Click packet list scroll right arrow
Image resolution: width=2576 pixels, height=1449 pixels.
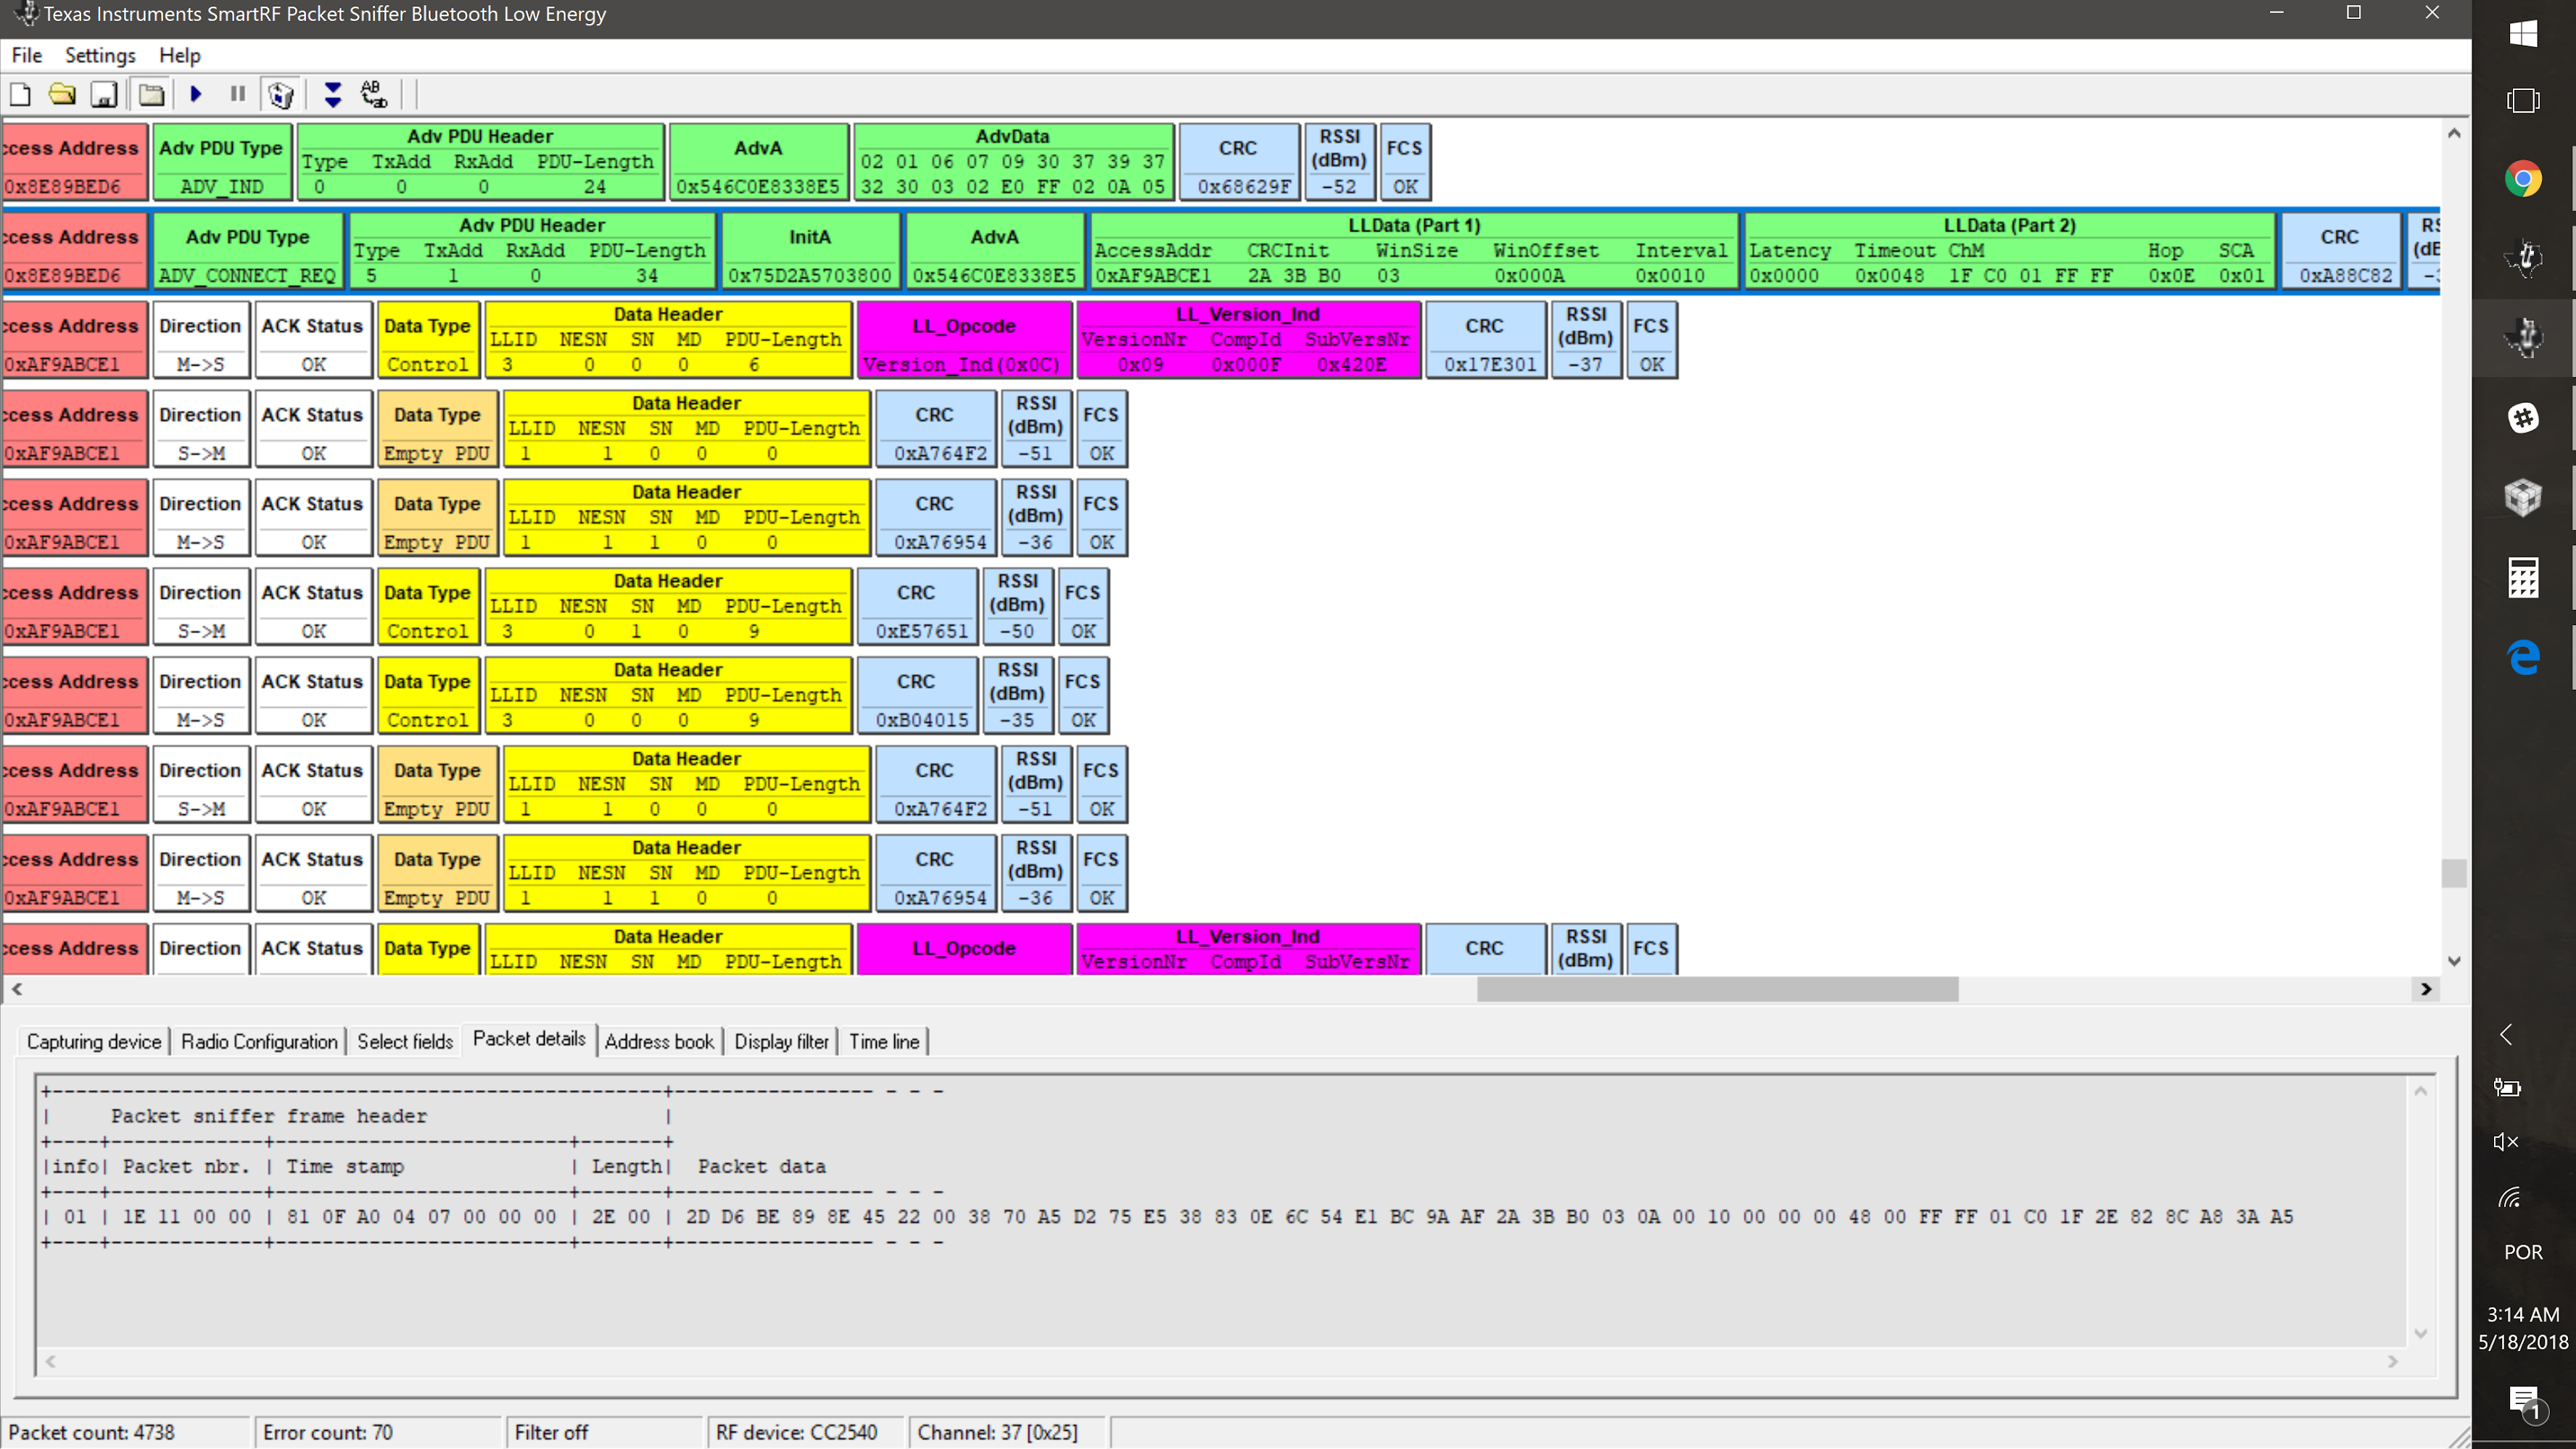(x=2425, y=989)
